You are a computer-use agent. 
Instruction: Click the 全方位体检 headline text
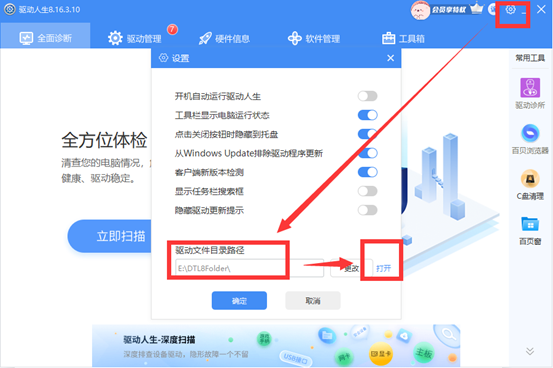click(x=104, y=140)
